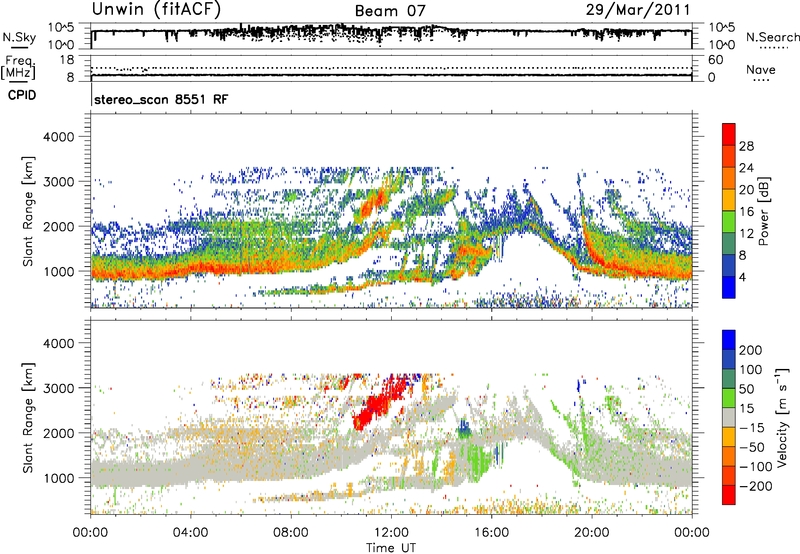Click the '16' power colorbar tick

(x=746, y=212)
